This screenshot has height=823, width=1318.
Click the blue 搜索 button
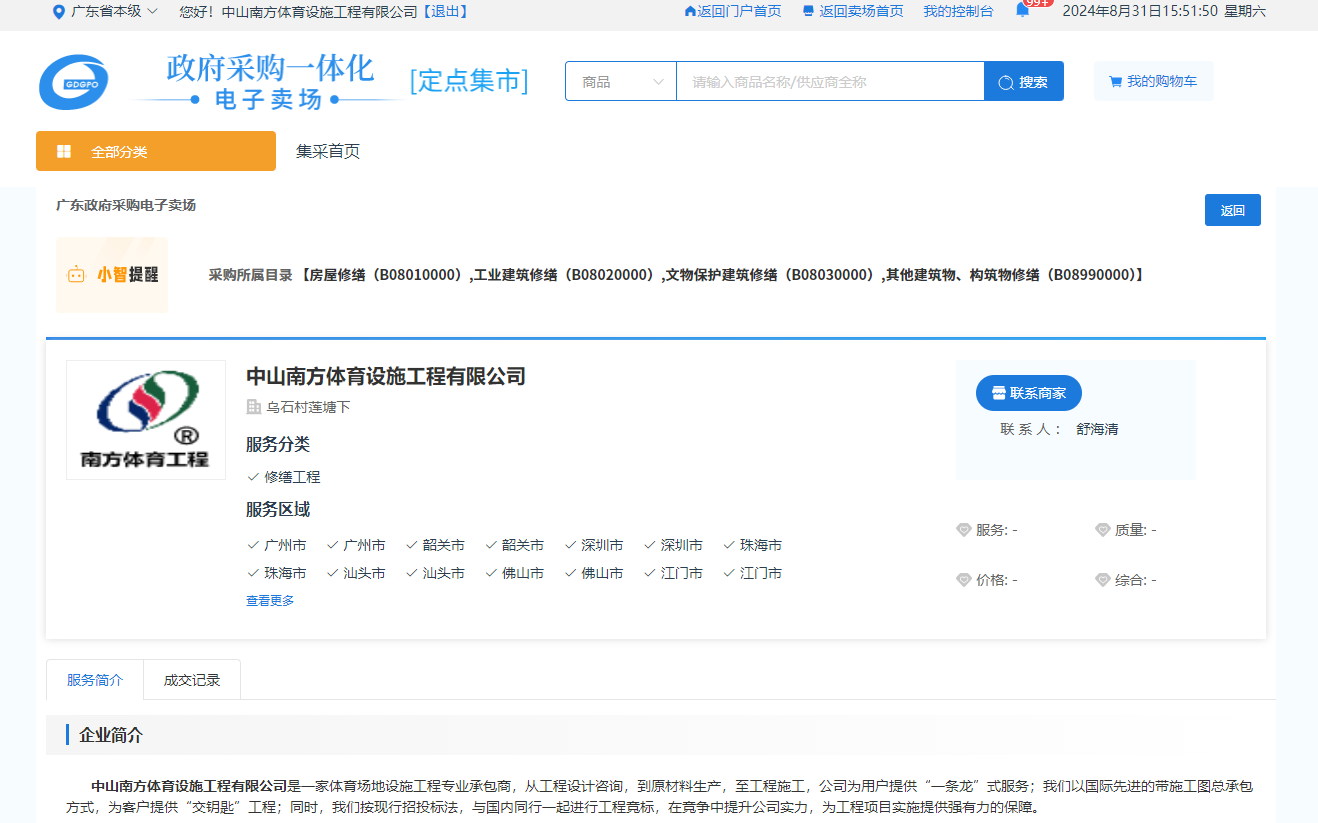pos(1024,82)
